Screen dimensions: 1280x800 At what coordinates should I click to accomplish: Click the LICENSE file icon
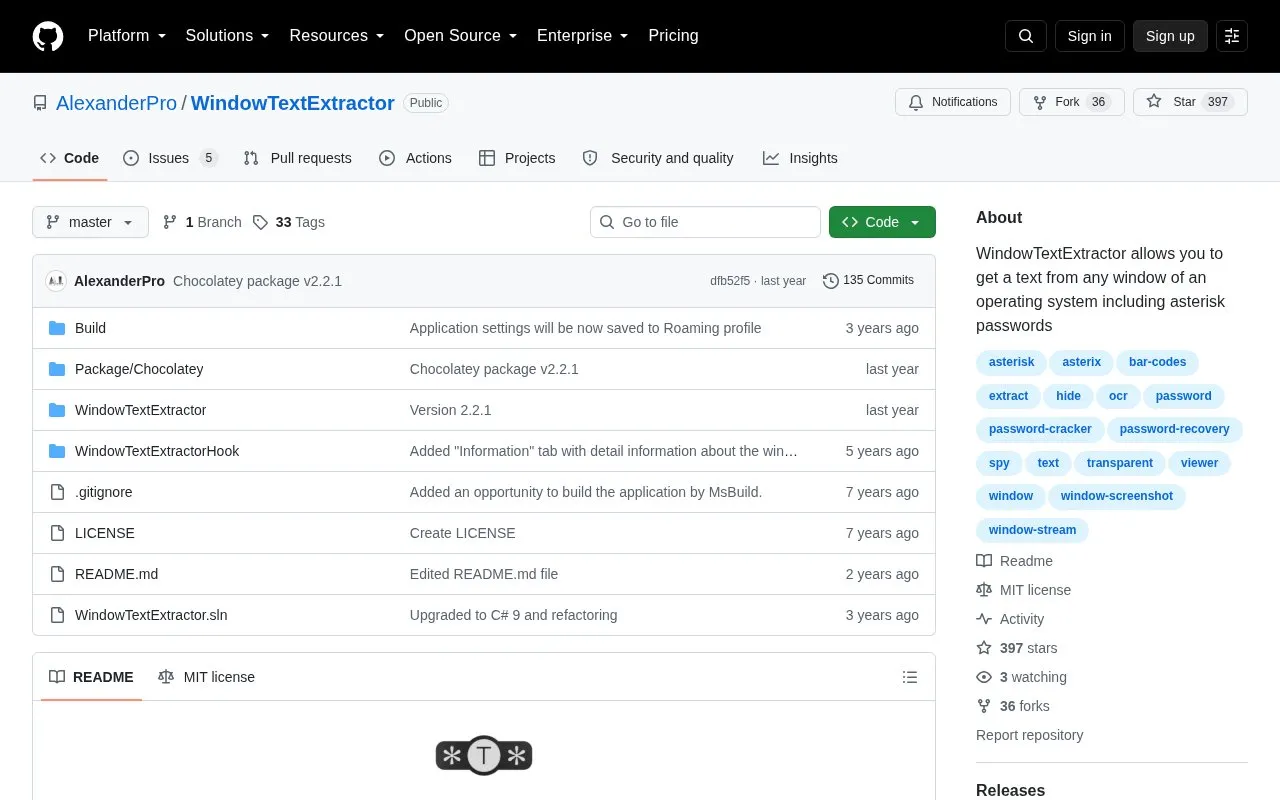click(x=57, y=533)
